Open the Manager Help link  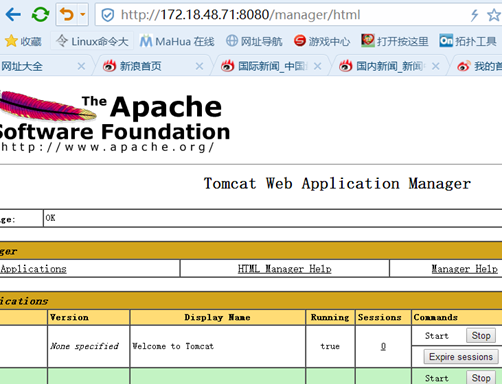click(x=465, y=269)
